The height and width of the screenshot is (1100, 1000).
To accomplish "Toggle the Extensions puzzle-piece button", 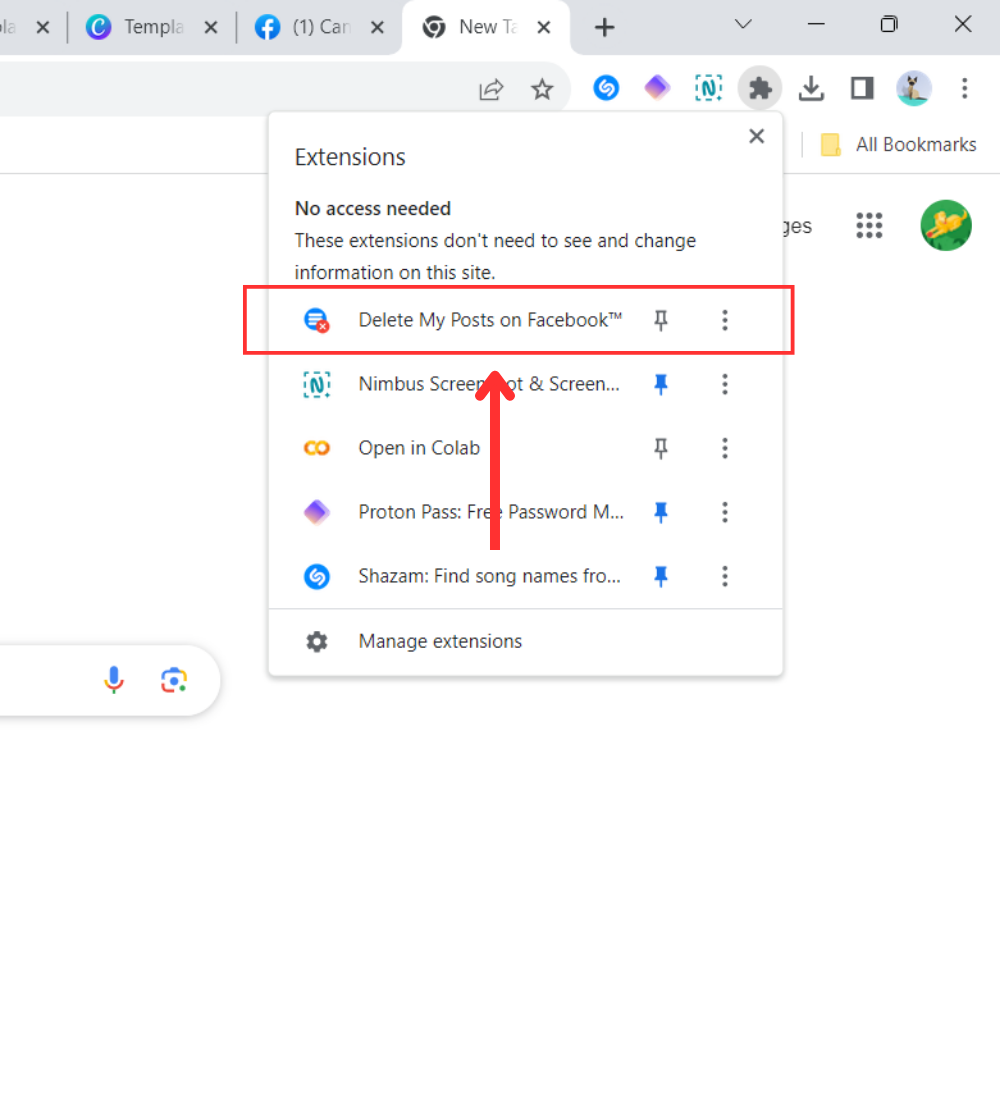I will (760, 88).
